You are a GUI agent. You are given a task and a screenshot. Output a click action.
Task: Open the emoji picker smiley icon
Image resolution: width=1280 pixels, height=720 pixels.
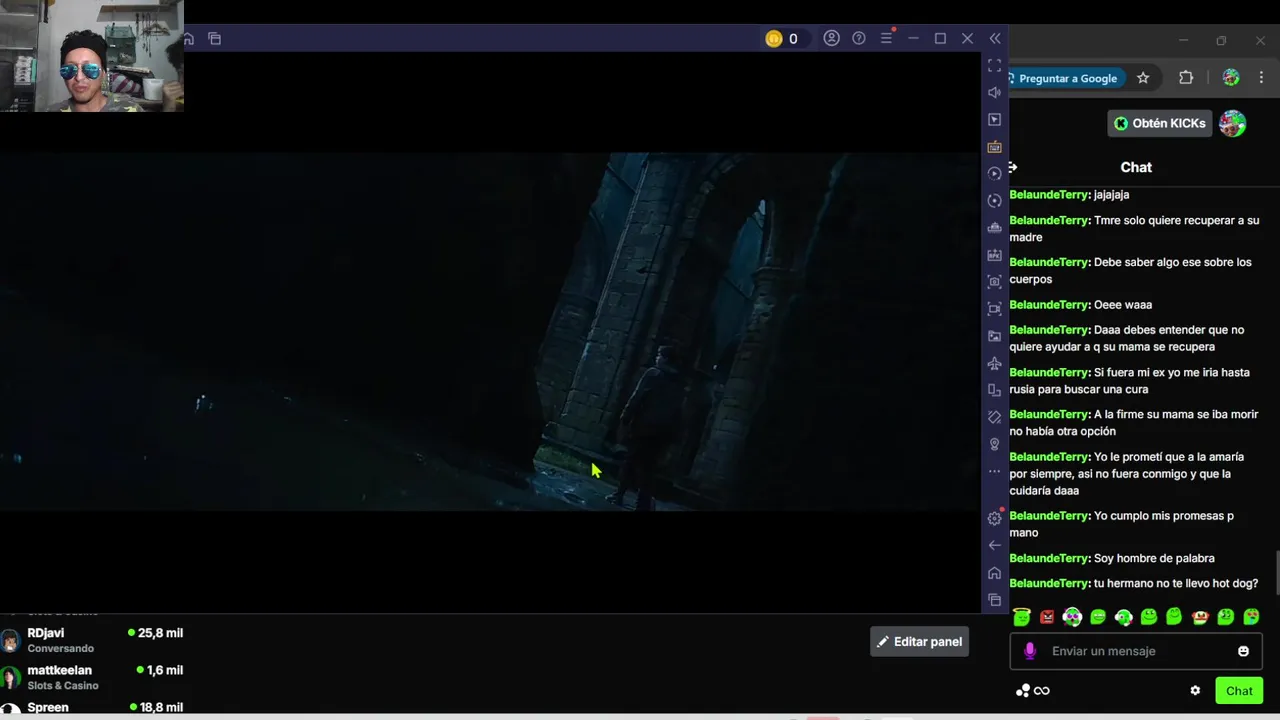click(x=1243, y=651)
